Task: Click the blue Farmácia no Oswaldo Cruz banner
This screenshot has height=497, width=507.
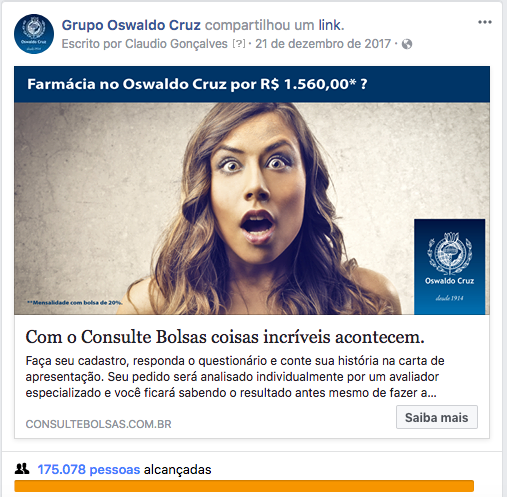Action: [x=252, y=84]
